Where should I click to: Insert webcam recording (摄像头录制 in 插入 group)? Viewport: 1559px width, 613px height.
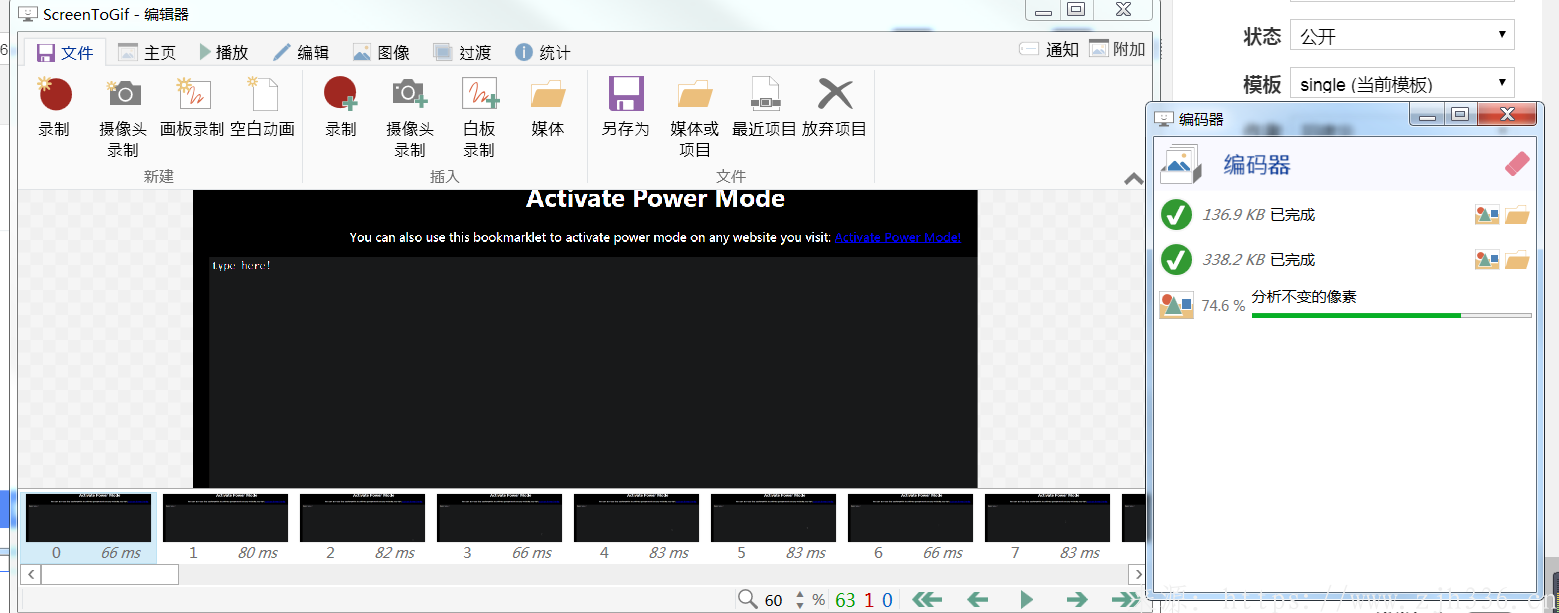click(x=410, y=117)
